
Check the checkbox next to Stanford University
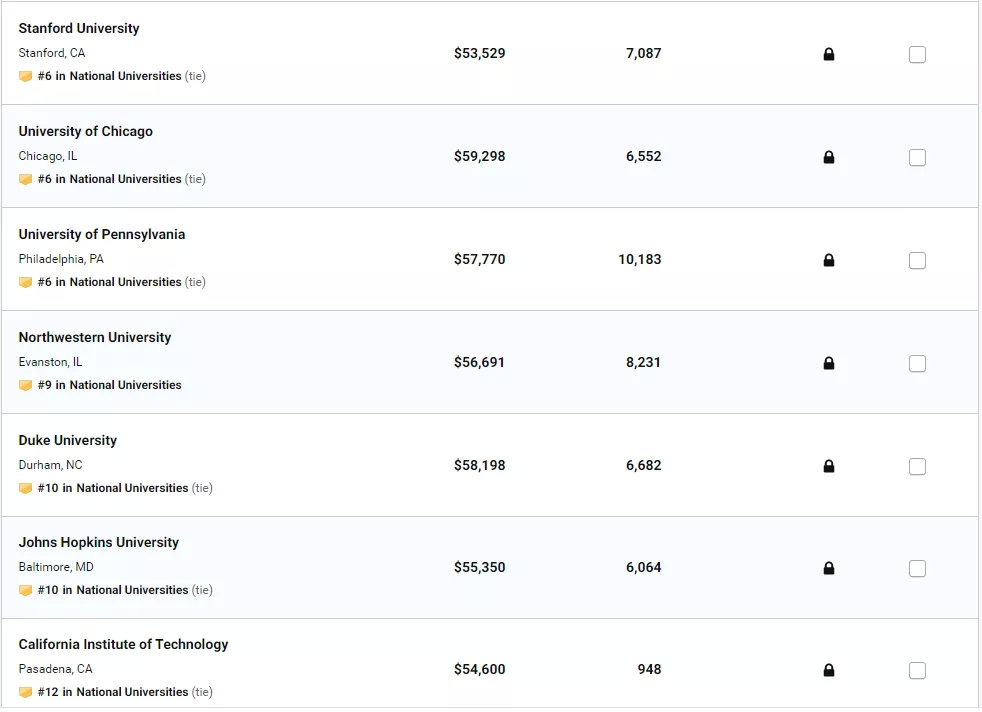click(x=917, y=55)
